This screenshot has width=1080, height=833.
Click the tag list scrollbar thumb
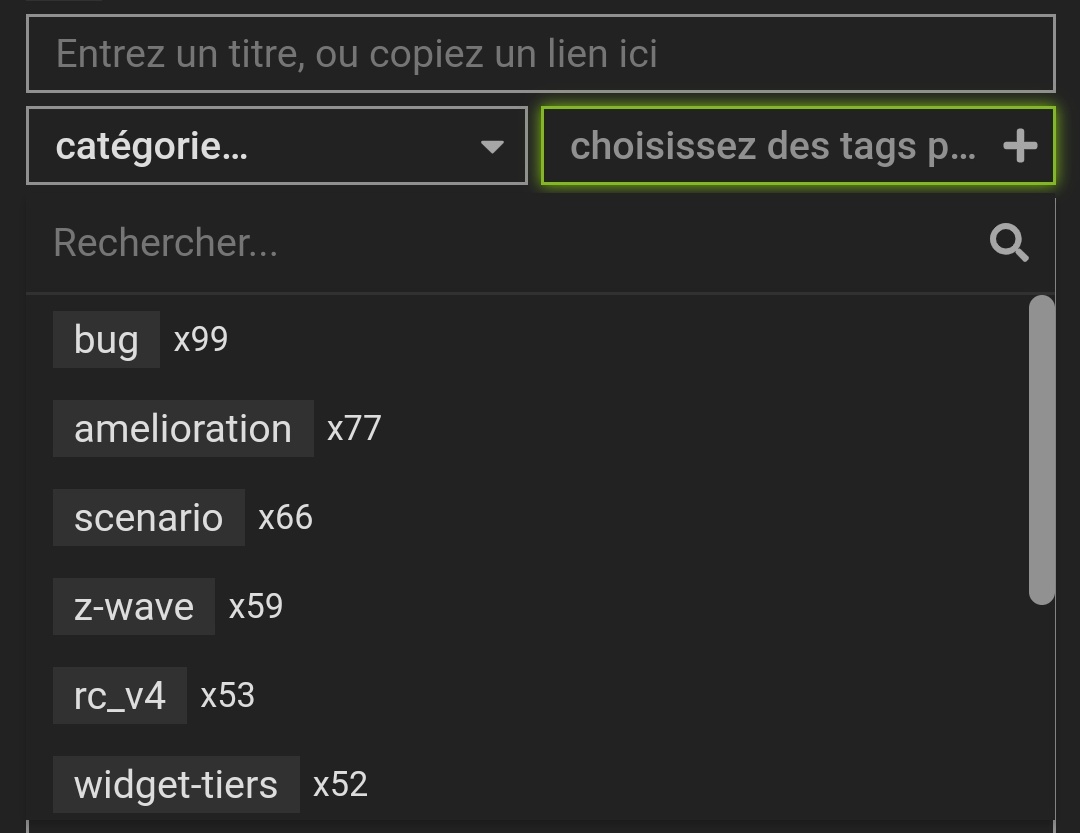1041,450
